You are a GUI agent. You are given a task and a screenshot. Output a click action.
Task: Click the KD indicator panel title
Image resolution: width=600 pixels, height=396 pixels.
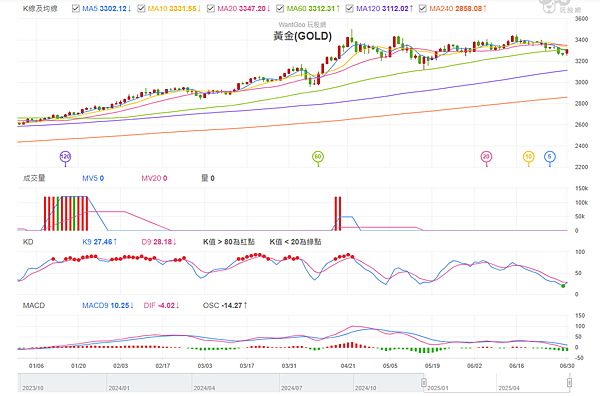click(28, 242)
